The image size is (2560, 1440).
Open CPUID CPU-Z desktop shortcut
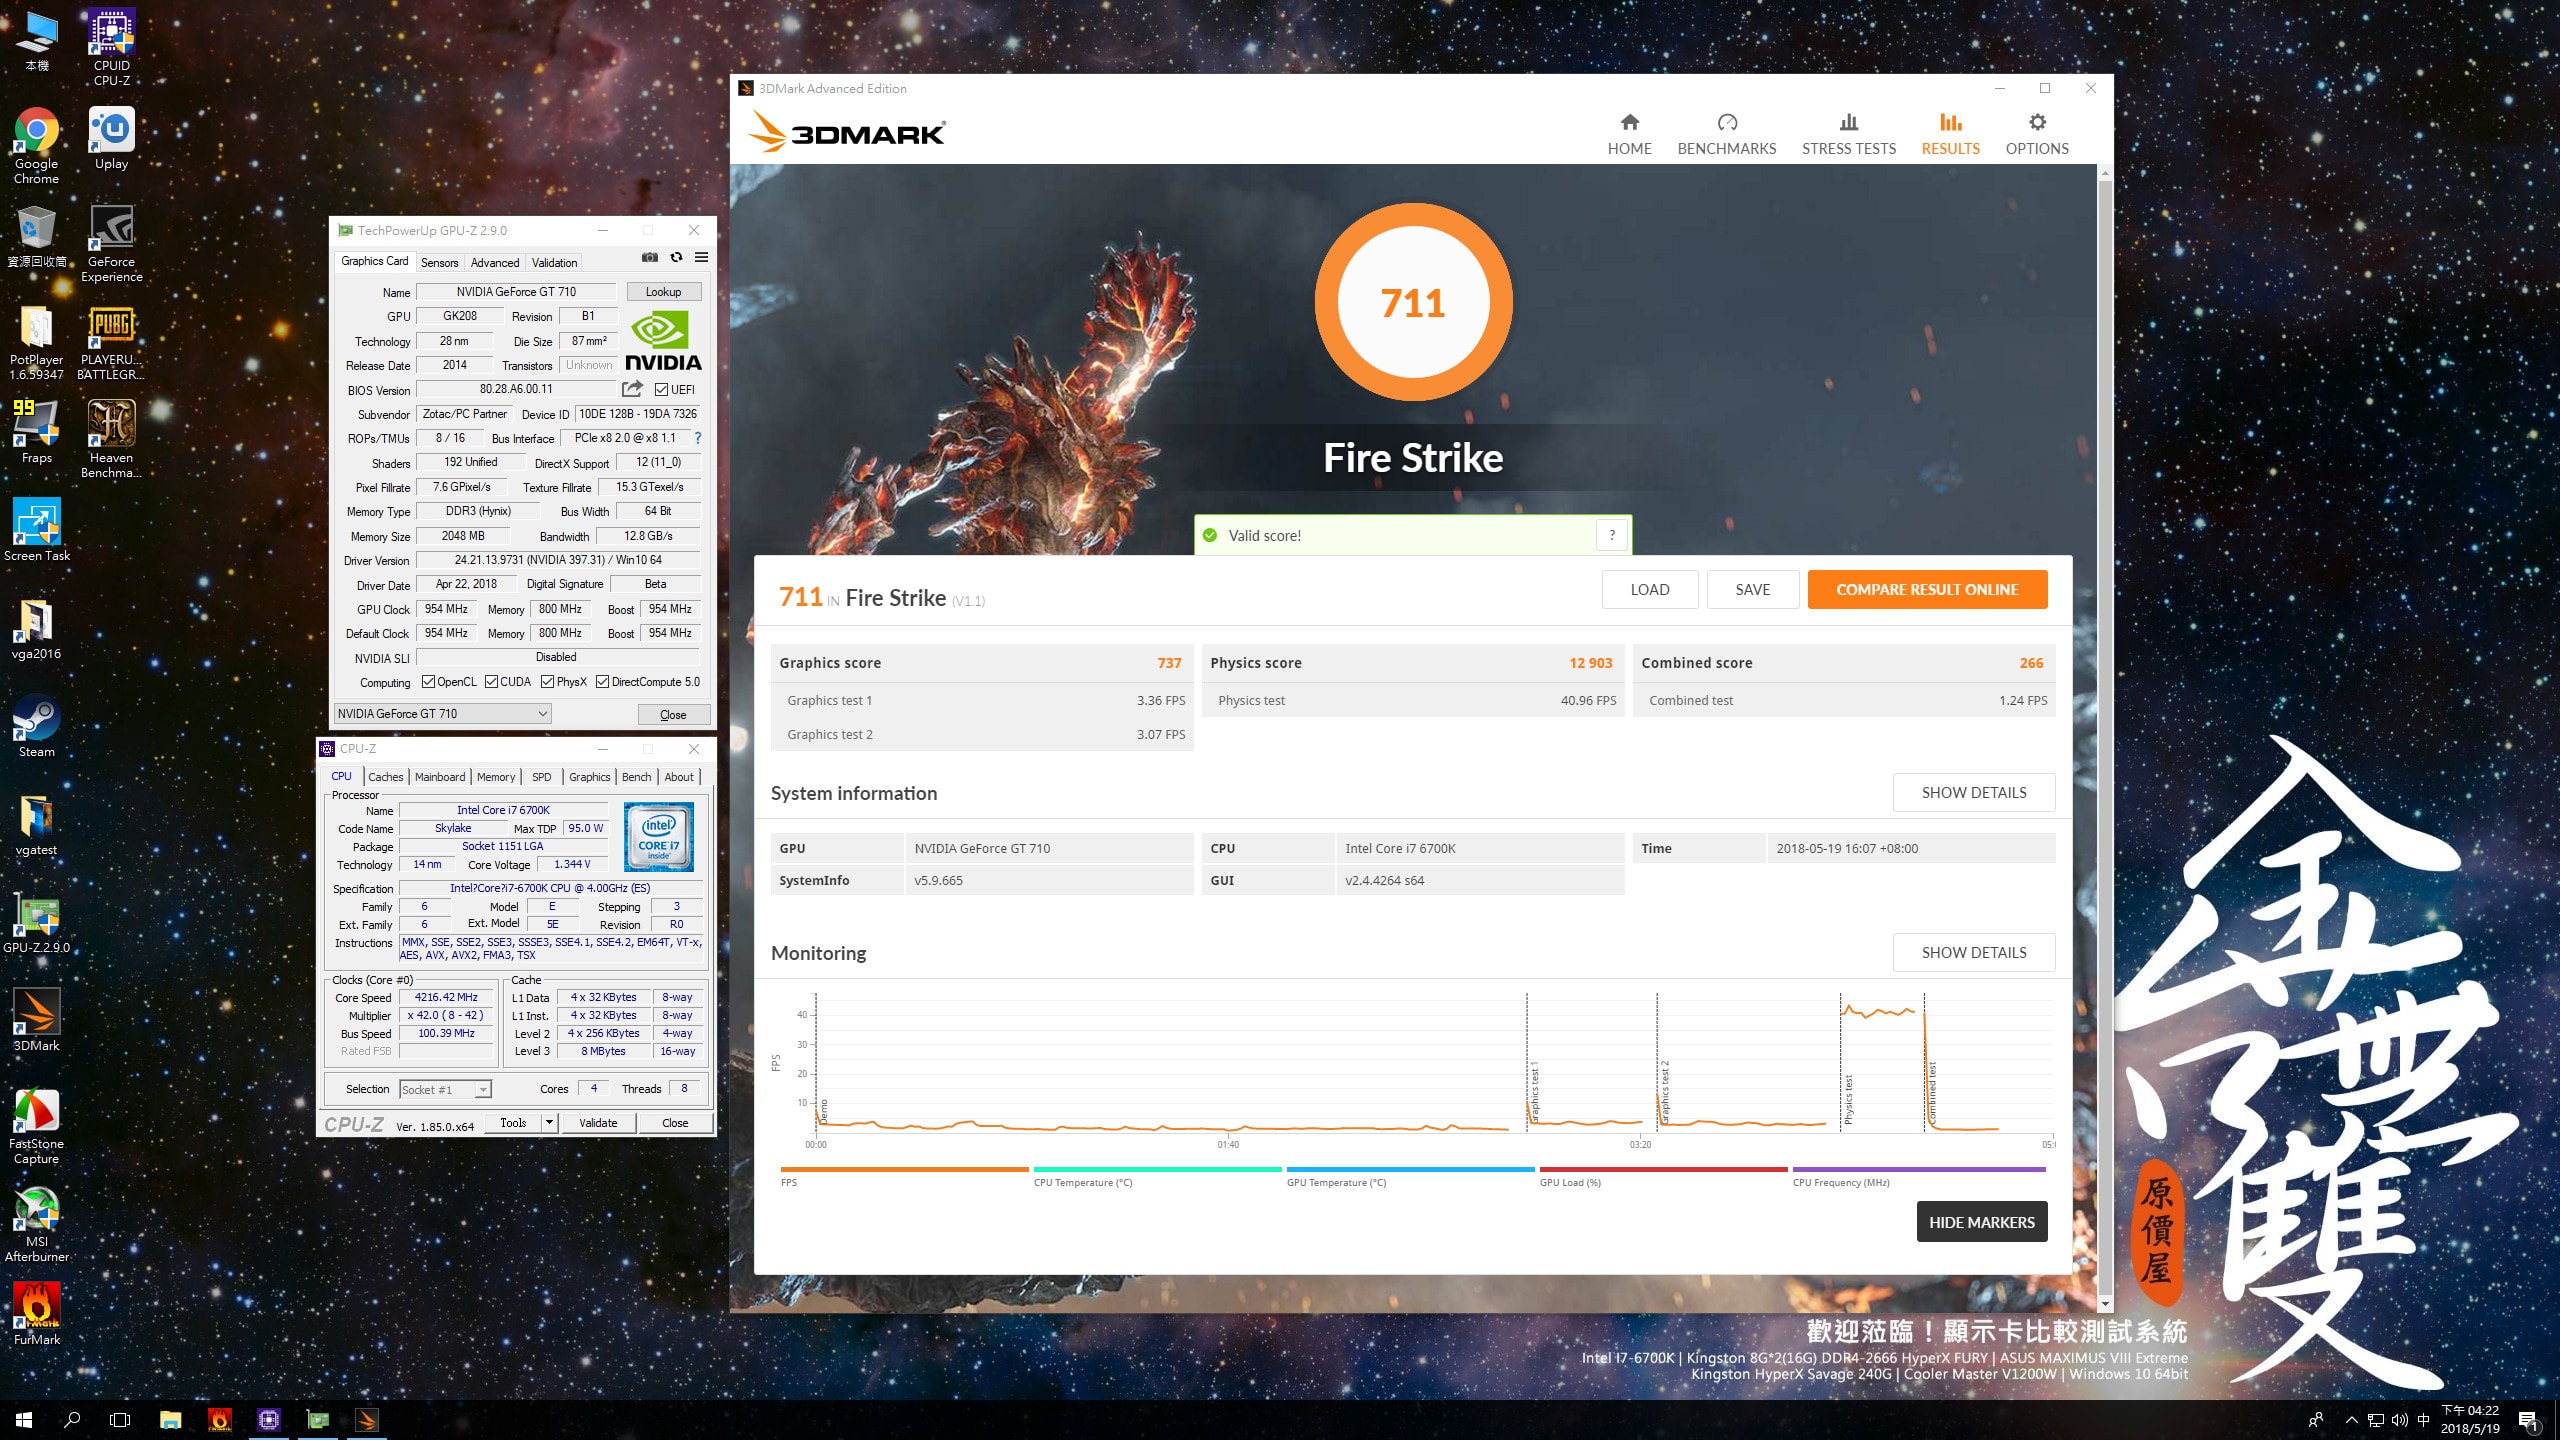111,46
